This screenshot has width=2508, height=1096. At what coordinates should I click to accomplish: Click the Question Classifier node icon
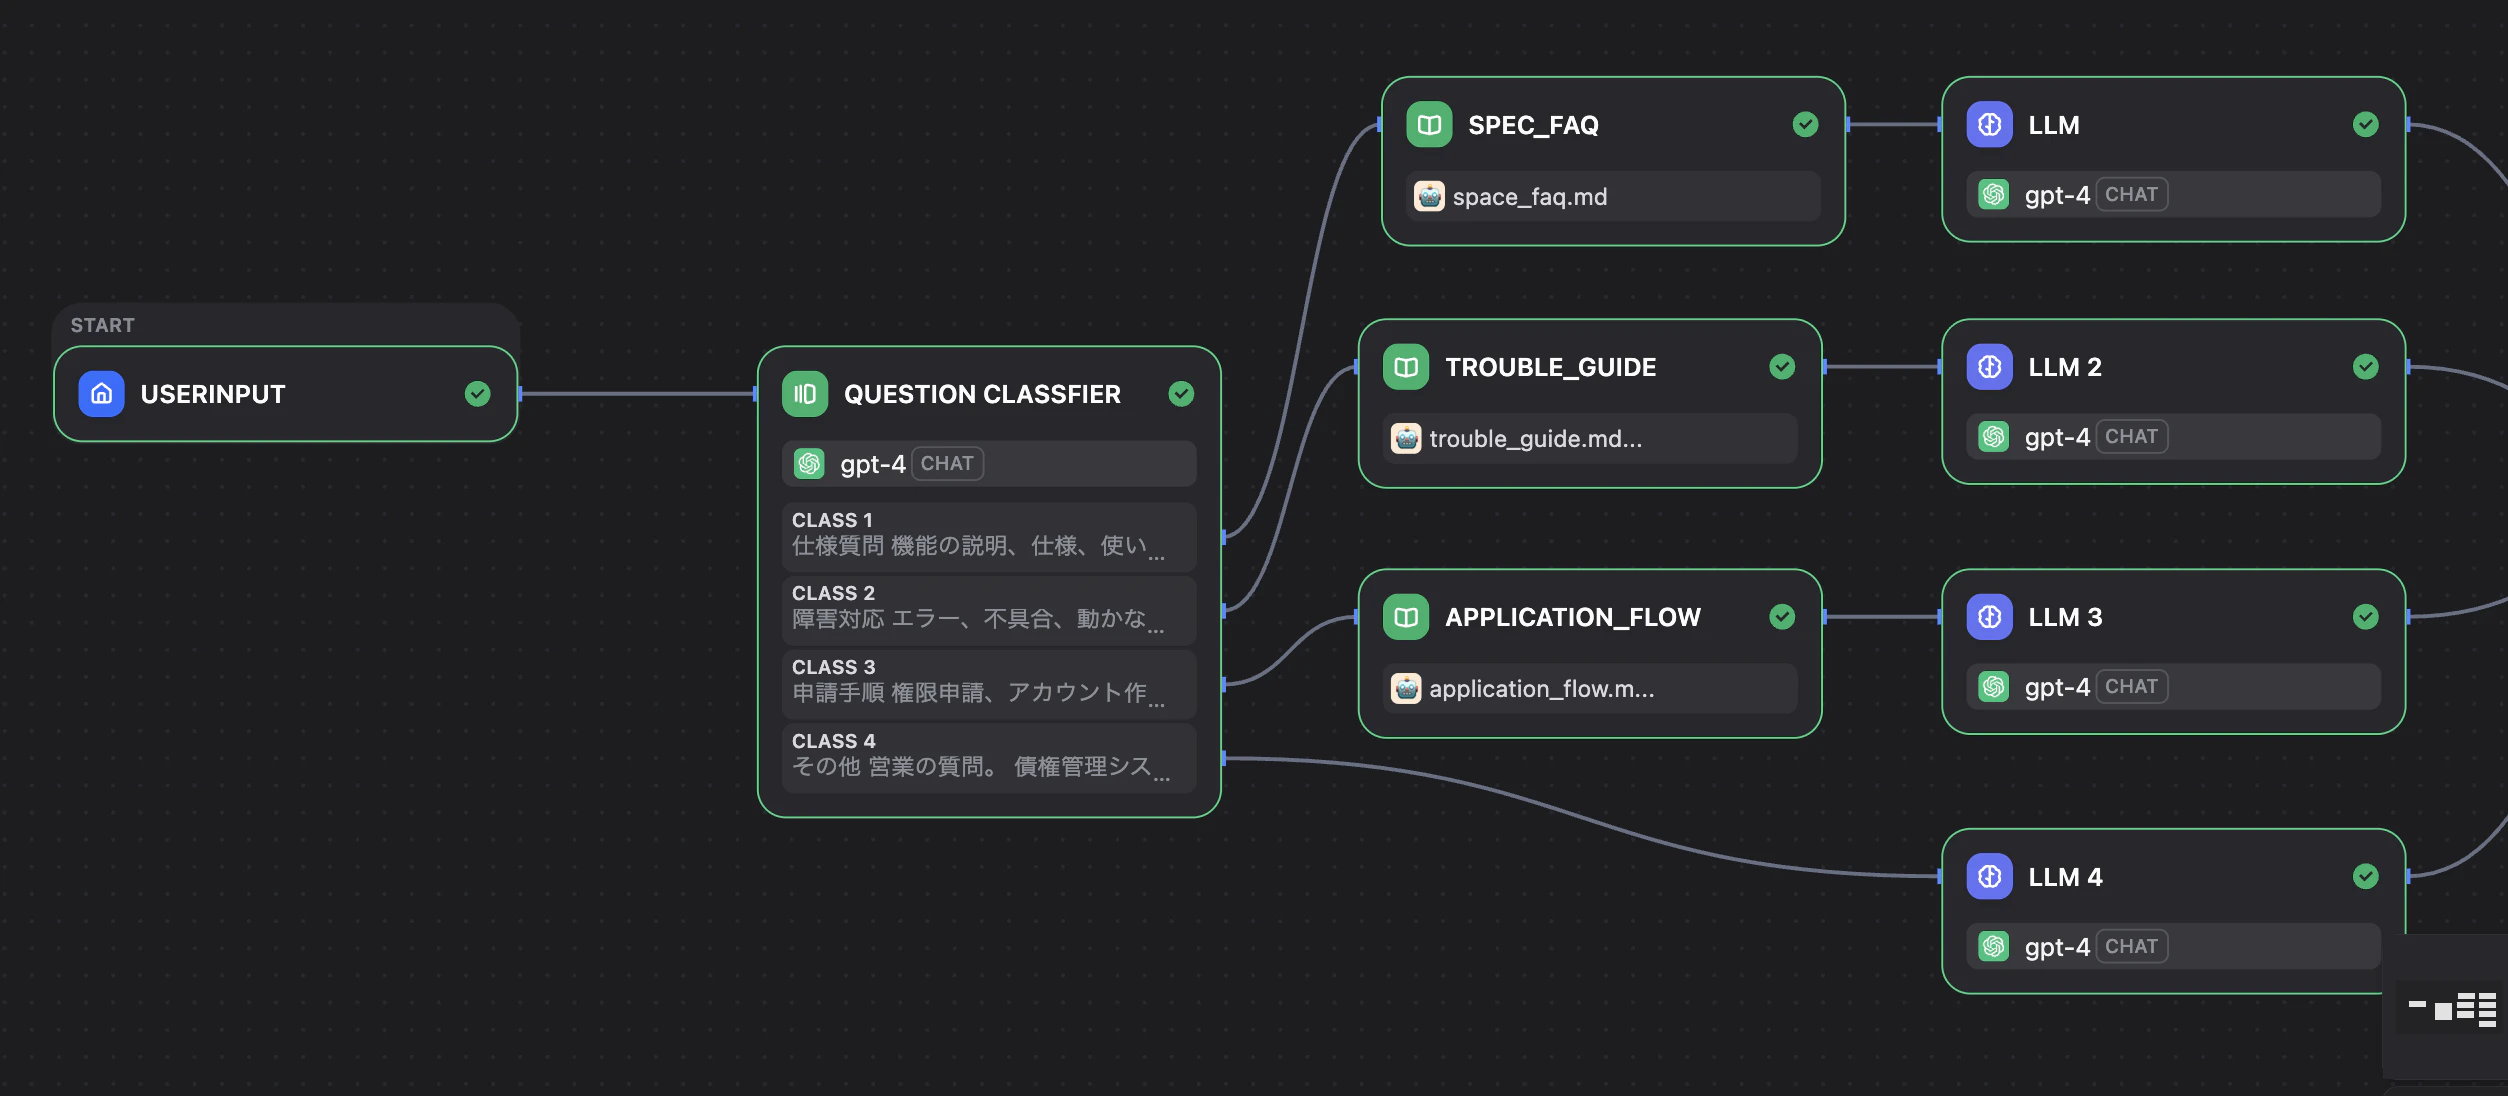[x=805, y=394]
